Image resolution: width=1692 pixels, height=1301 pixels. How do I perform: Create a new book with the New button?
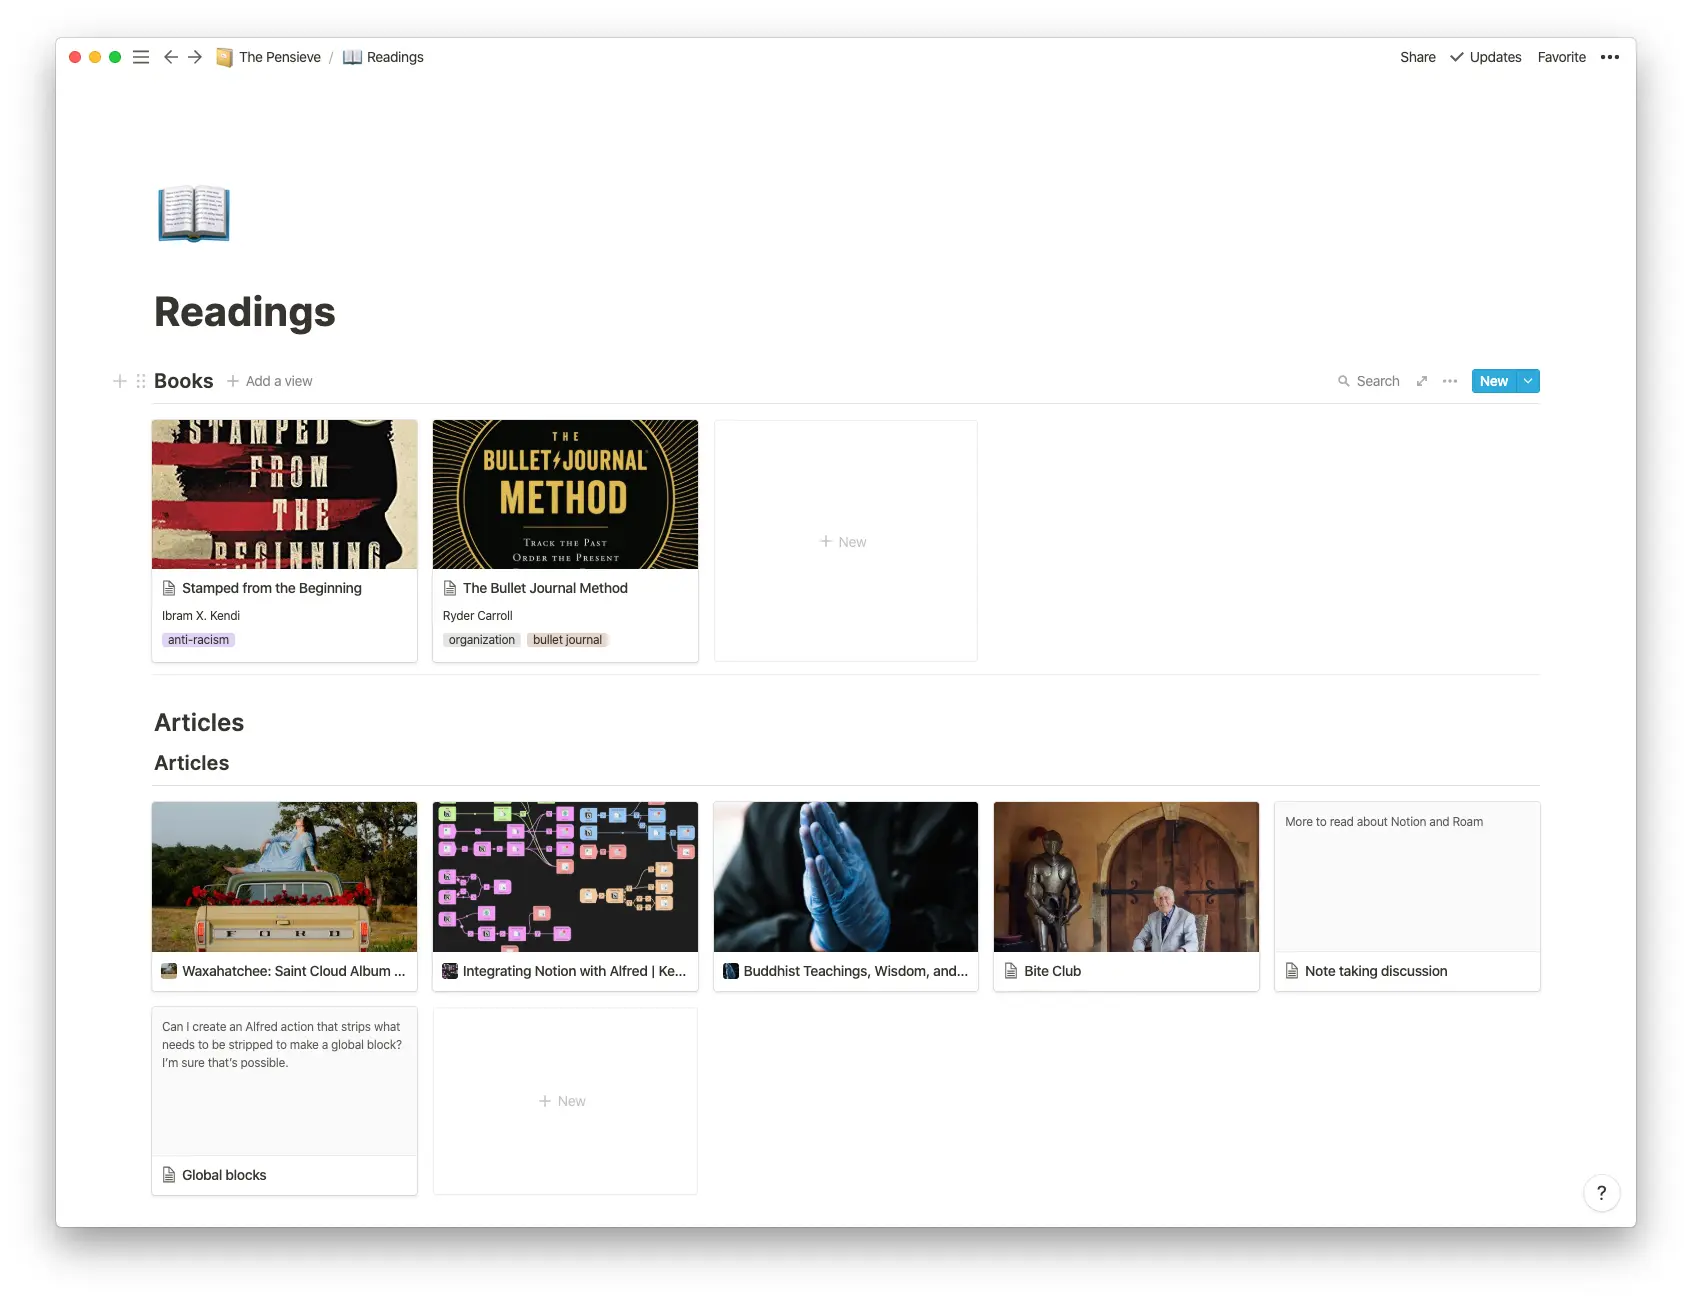click(1493, 381)
